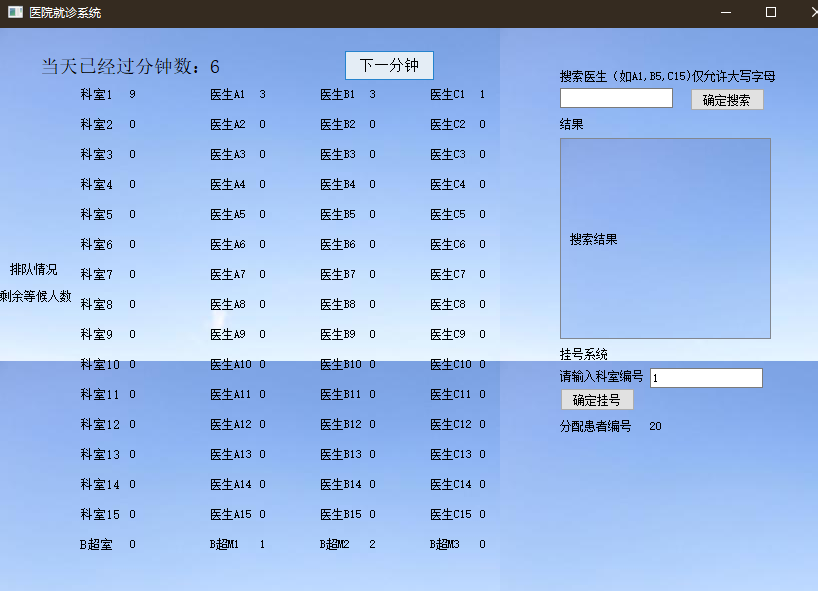Click the 医生C10 label
Image resolution: width=818 pixels, height=591 pixels.
(451, 365)
